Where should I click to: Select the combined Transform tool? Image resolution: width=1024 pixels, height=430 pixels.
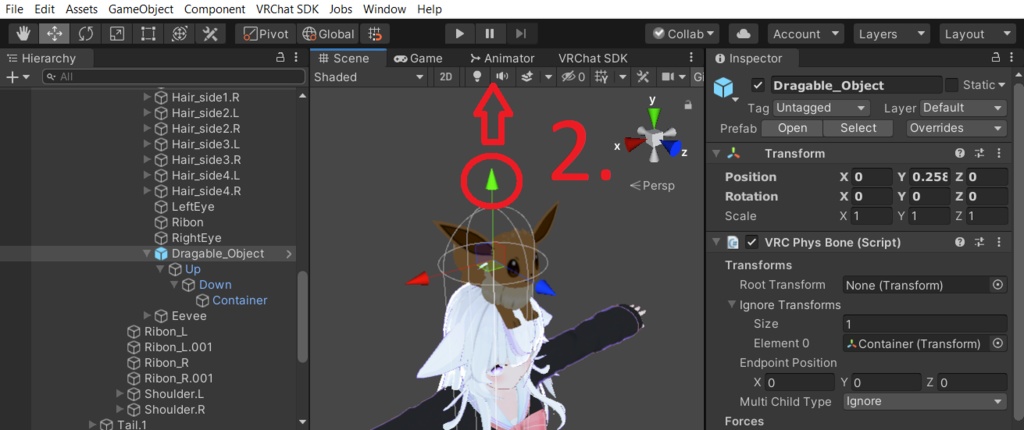point(179,34)
